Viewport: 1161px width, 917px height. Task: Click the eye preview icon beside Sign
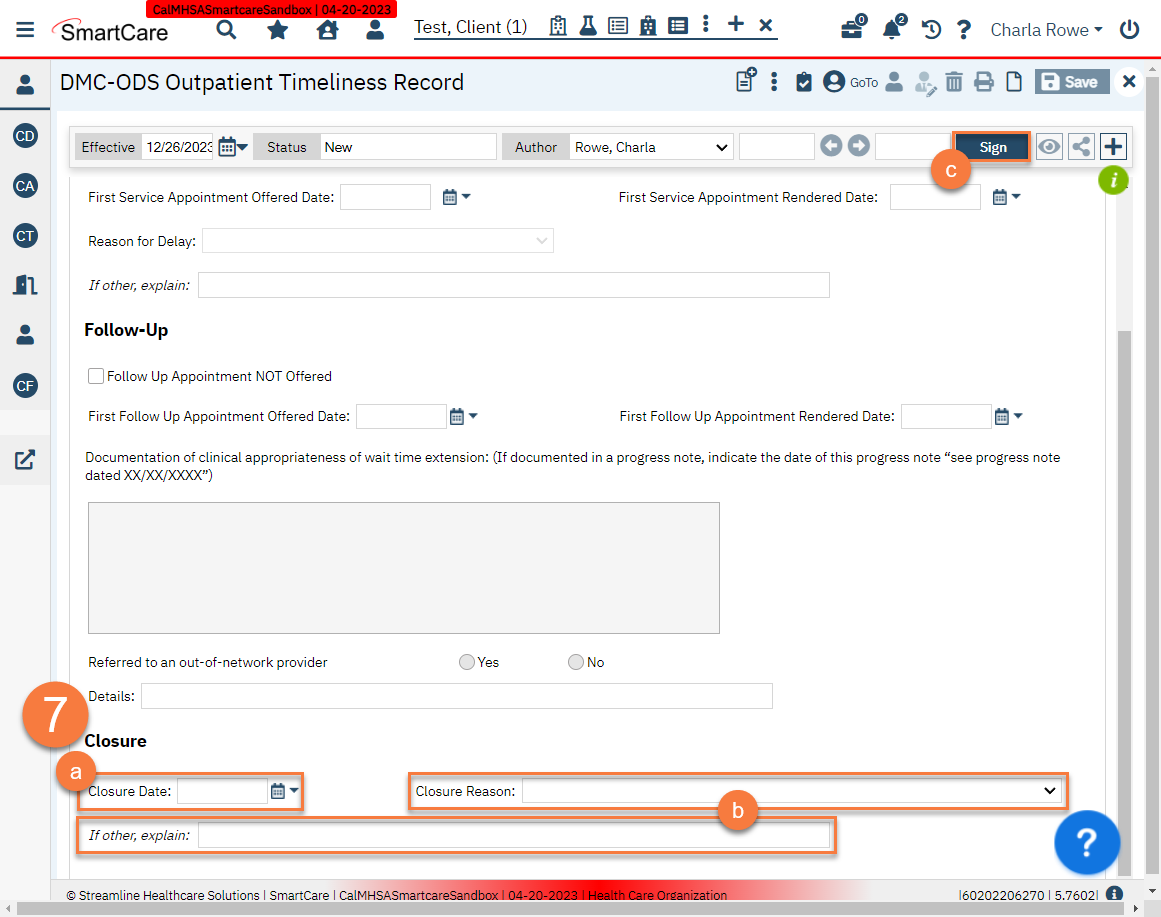[1049, 146]
